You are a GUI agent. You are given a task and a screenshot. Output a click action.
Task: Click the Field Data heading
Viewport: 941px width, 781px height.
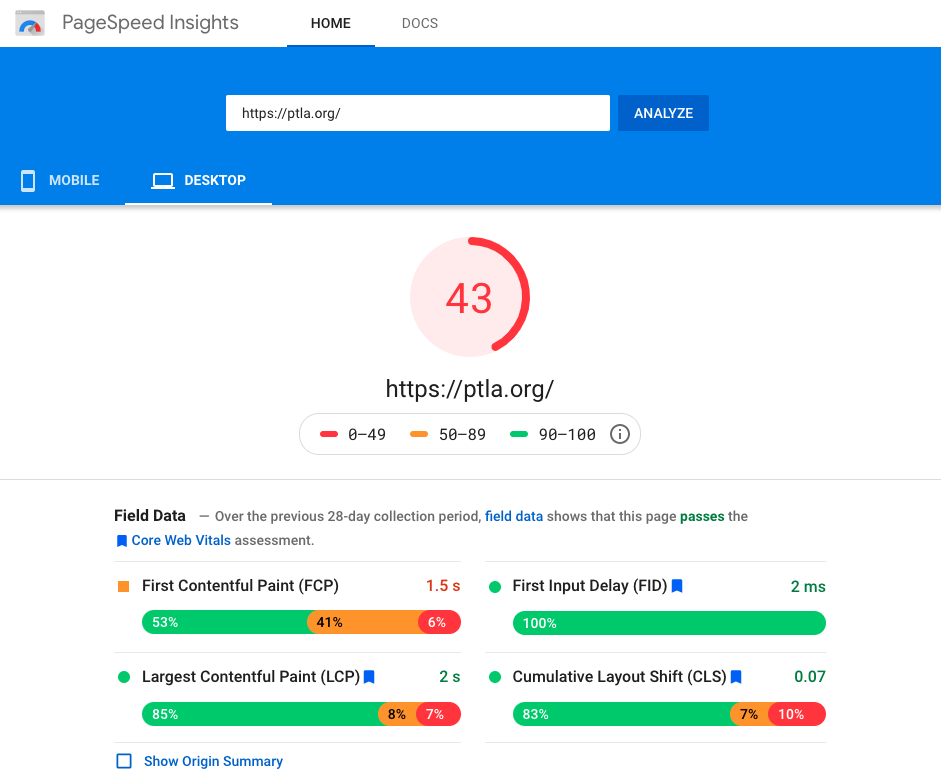150,516
